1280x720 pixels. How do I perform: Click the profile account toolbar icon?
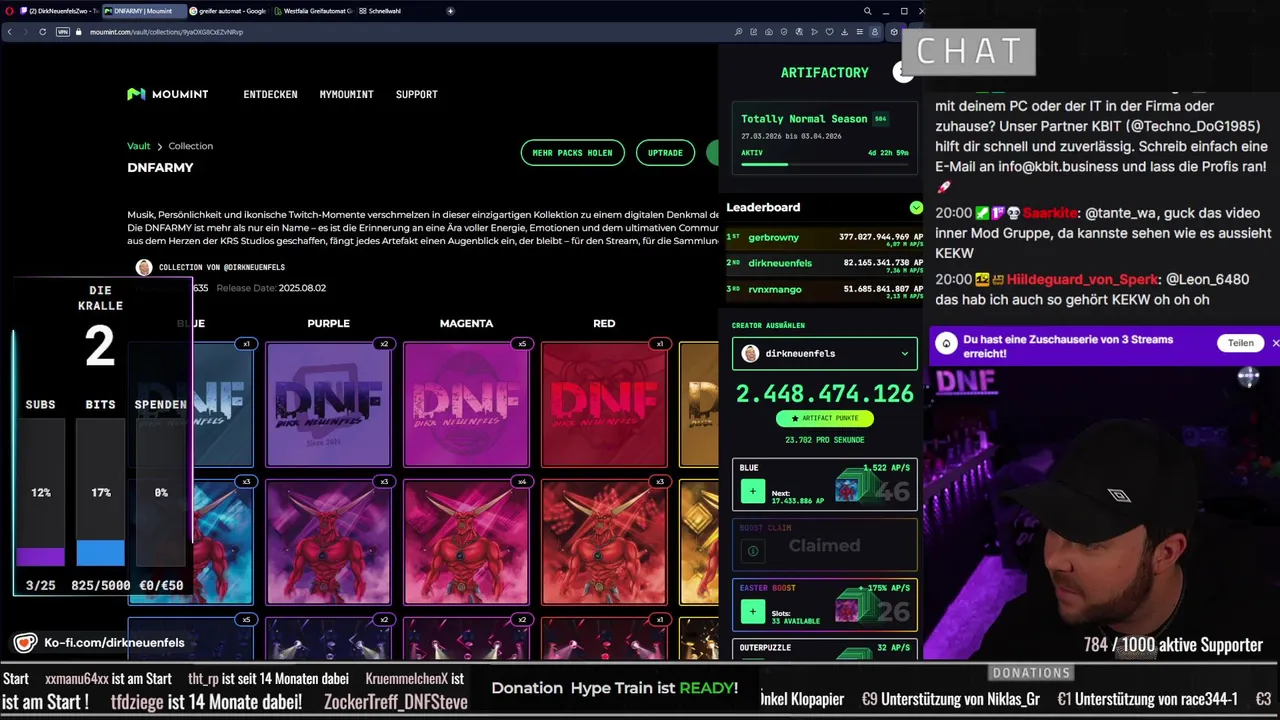875,32
